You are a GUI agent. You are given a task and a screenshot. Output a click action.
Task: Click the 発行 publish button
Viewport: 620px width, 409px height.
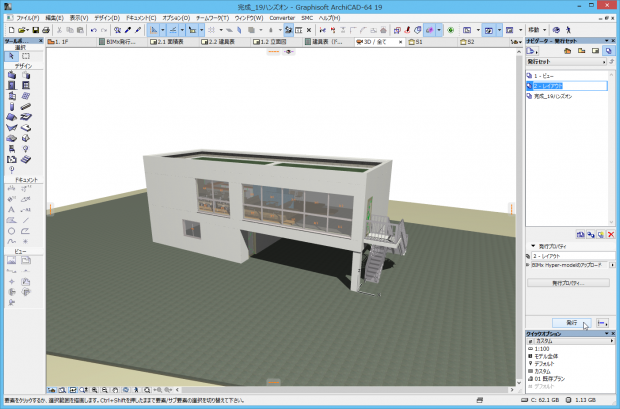[572, 323]
